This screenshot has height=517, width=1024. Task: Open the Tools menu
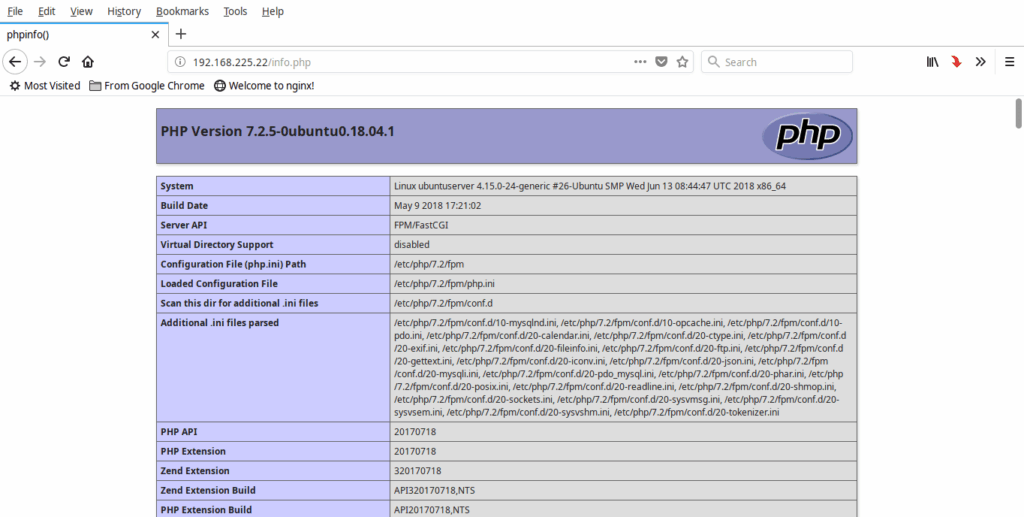pyautogui.click(x=235, y=11)
